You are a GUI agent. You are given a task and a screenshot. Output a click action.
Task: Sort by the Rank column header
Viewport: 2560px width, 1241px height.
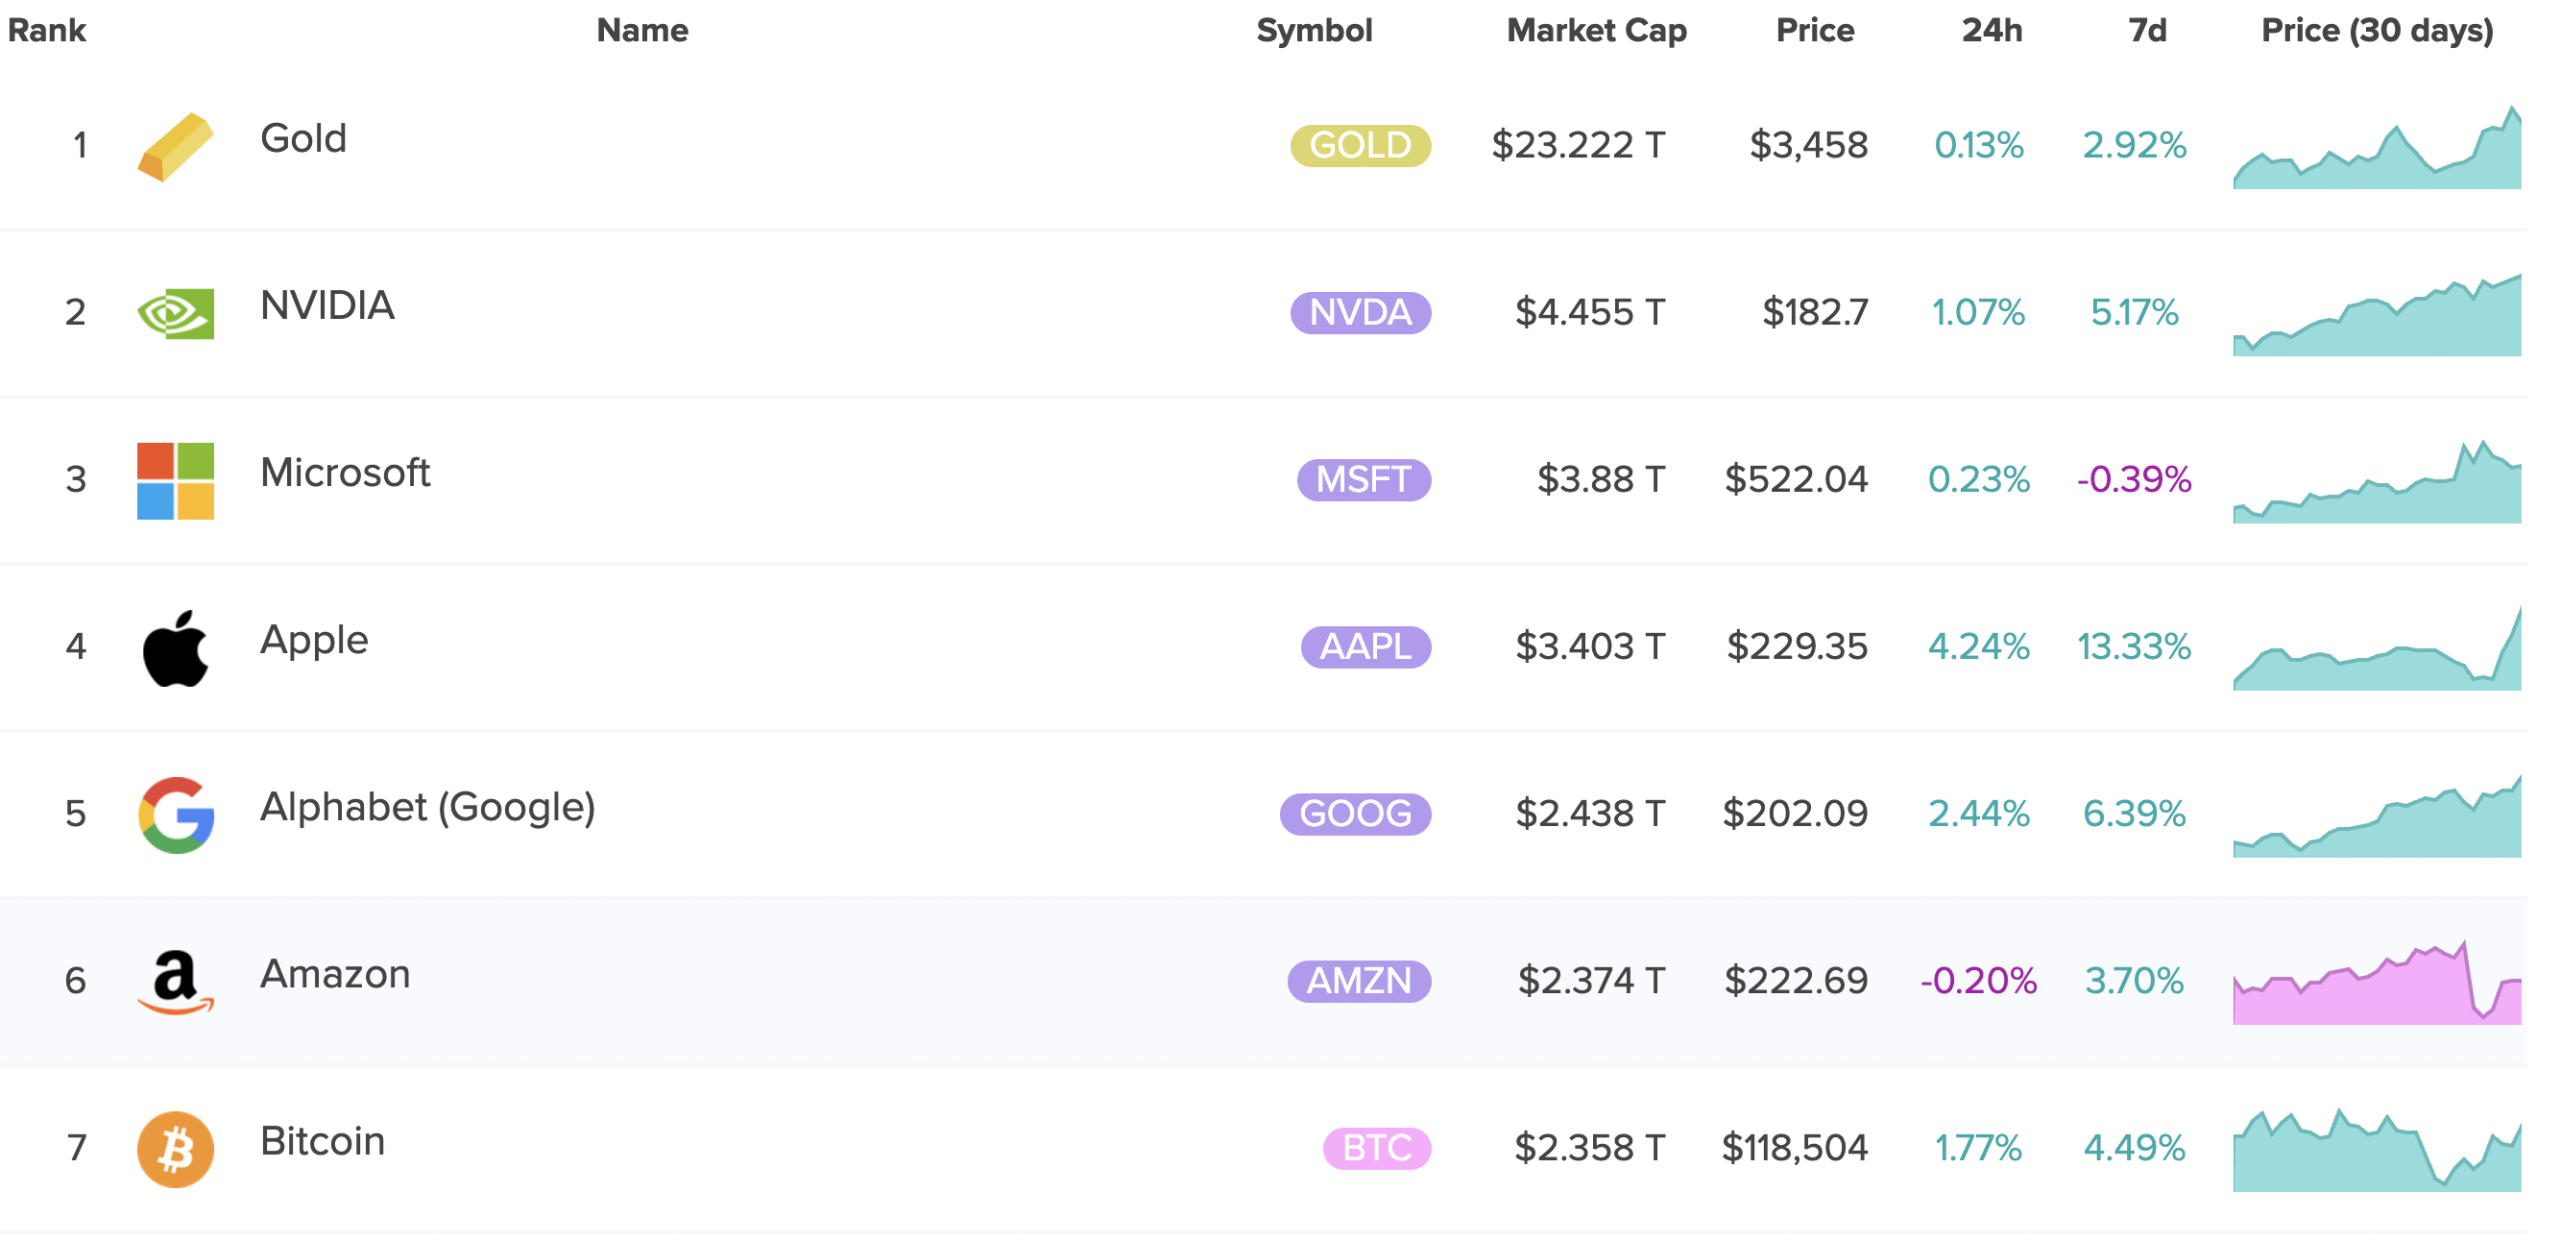pyautogui.click(x=46, y=30)
